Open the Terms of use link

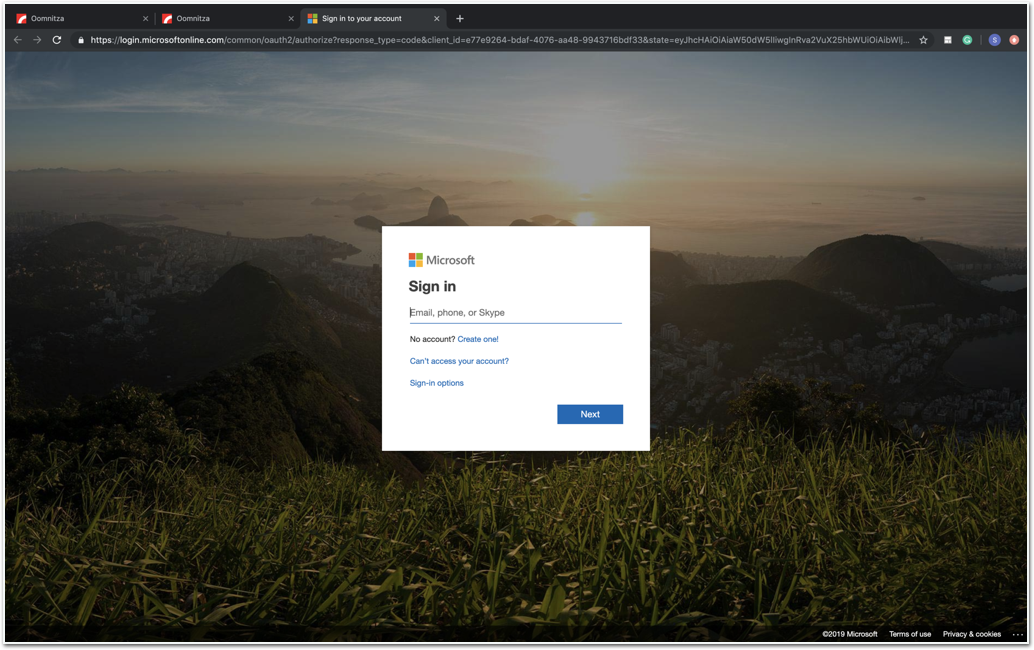pyautogui.click(x=910, y=634)
